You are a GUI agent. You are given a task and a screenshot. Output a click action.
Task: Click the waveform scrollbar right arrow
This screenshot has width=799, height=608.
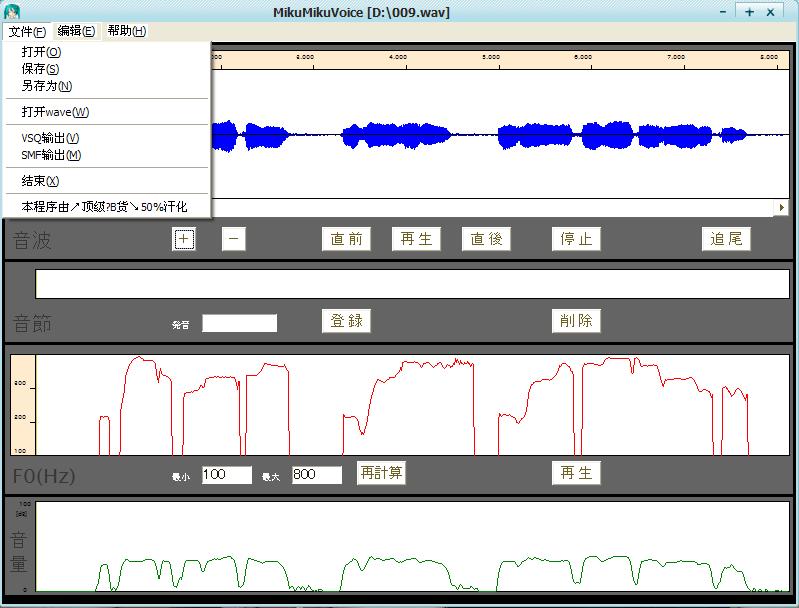(x=782, y=207)
